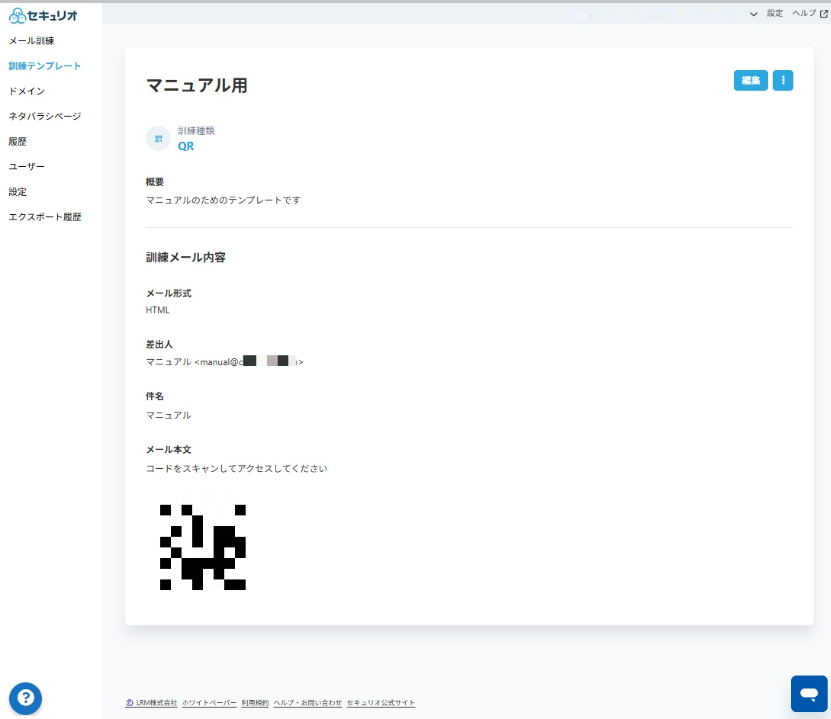Open the three-dot more options button
Screen dimensions: 831x719
783,81
